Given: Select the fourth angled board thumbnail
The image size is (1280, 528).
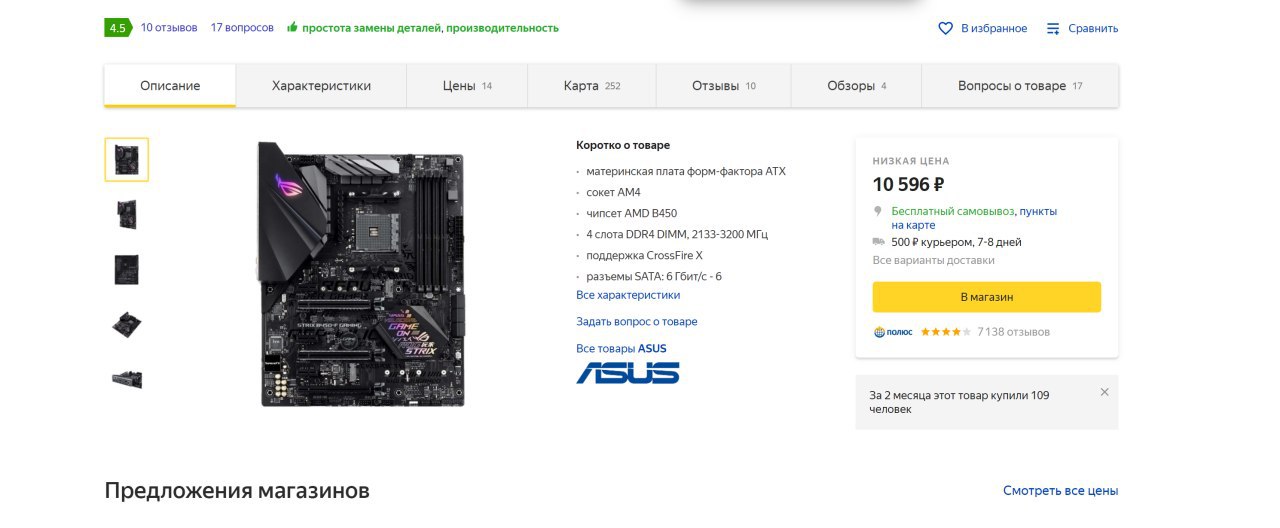Looking at the screenshot, I should click(x=127, y=324).
